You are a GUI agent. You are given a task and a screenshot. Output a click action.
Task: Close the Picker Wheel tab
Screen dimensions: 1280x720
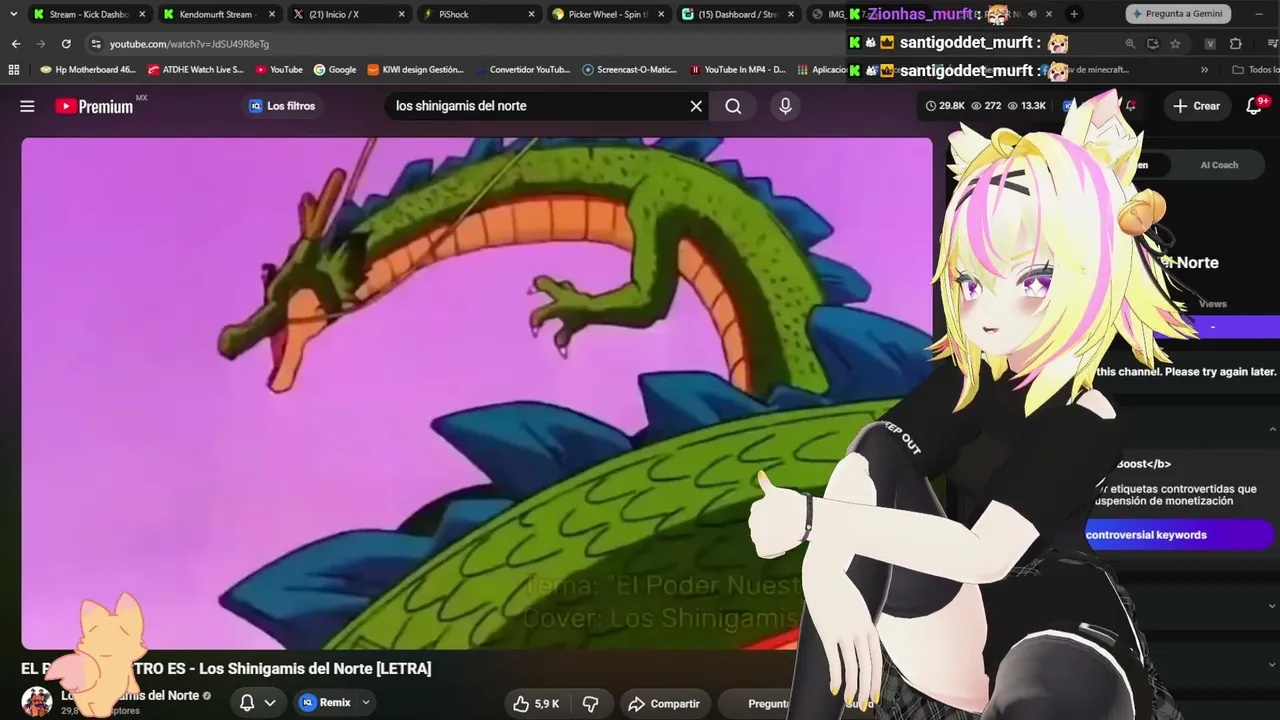(661, 14)
